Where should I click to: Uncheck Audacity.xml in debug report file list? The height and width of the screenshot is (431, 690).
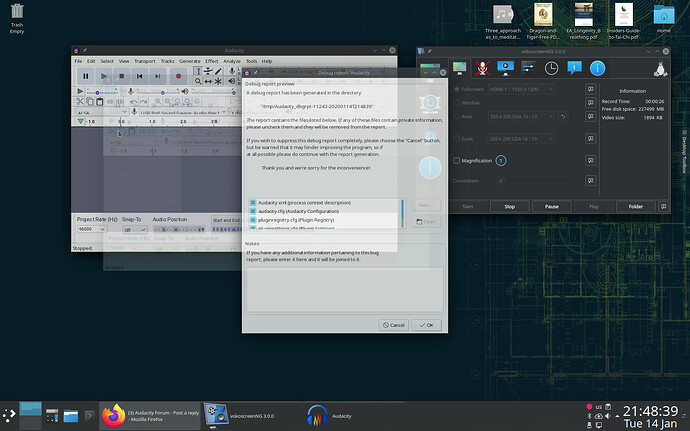(253, 203)
